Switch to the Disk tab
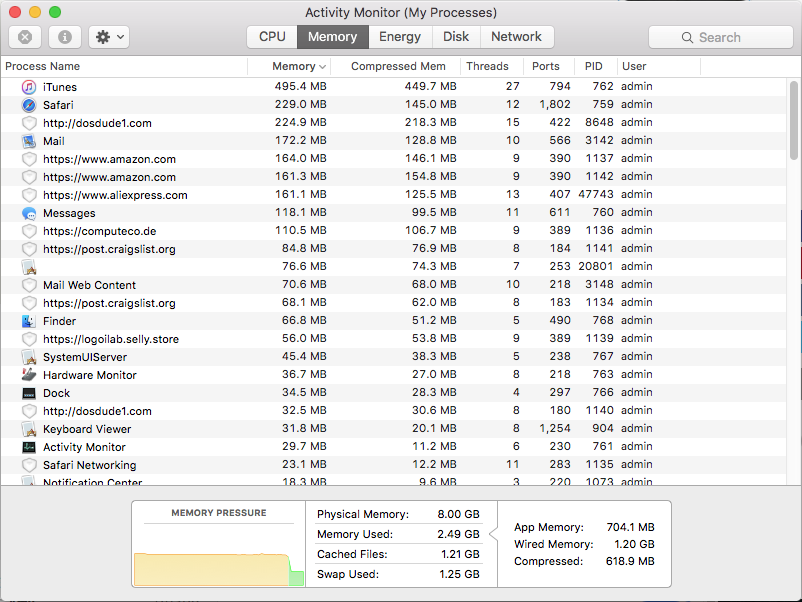The width and height of the screenshot is (802, 602). (x=456, y=37)
